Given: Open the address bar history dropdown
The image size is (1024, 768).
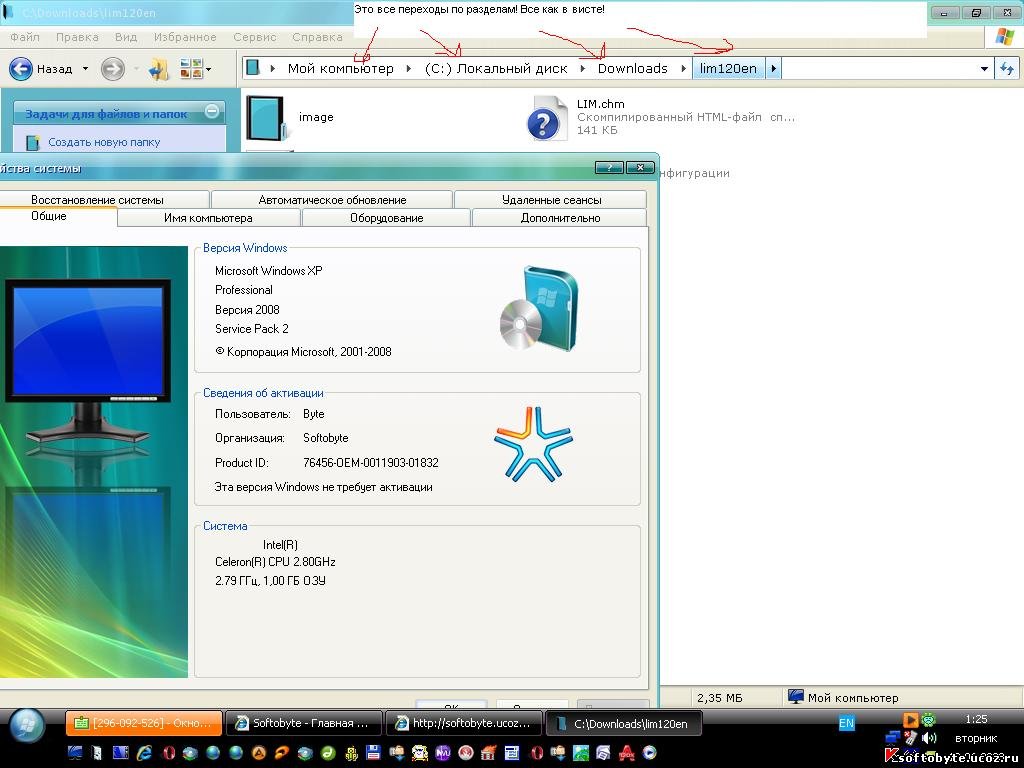Looking at the screenshot, I should point(984,69).
